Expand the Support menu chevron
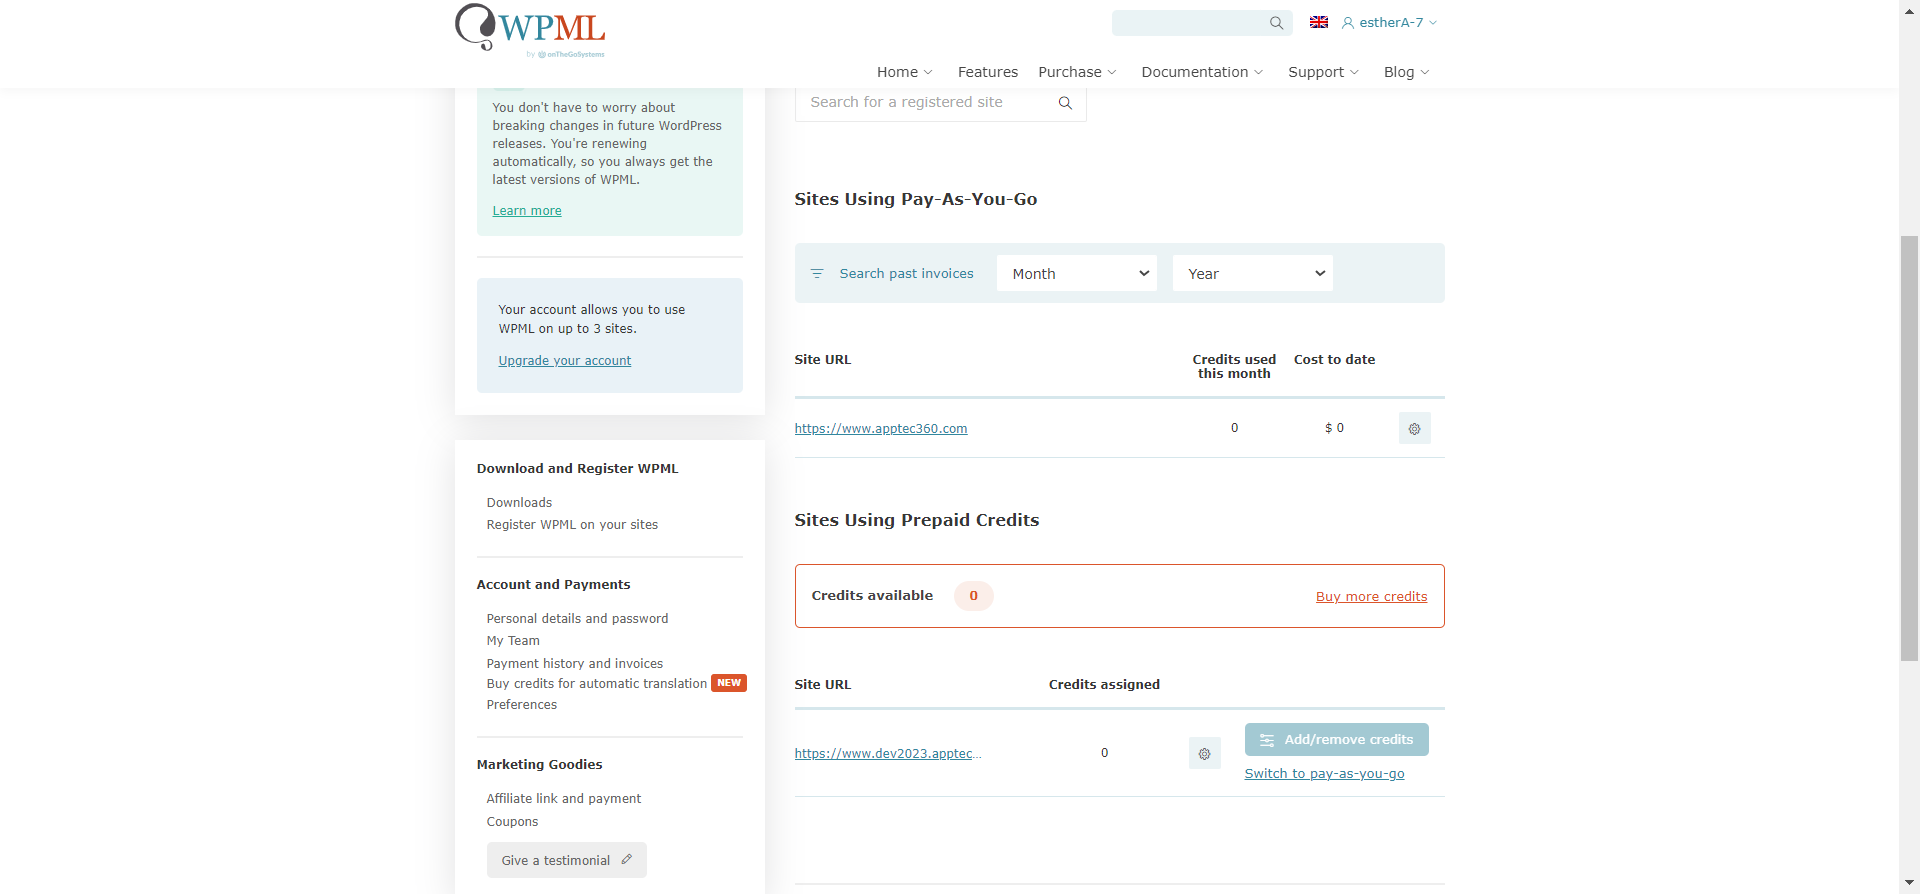The height and width of the screenshot is (894, 1920). click(x=1355, y=72)
